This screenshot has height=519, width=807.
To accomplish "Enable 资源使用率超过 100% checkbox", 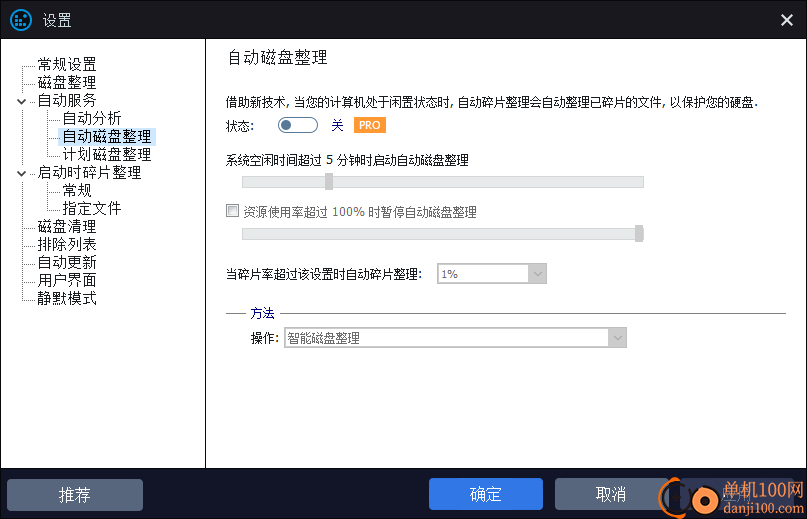I will coord(233,211).
